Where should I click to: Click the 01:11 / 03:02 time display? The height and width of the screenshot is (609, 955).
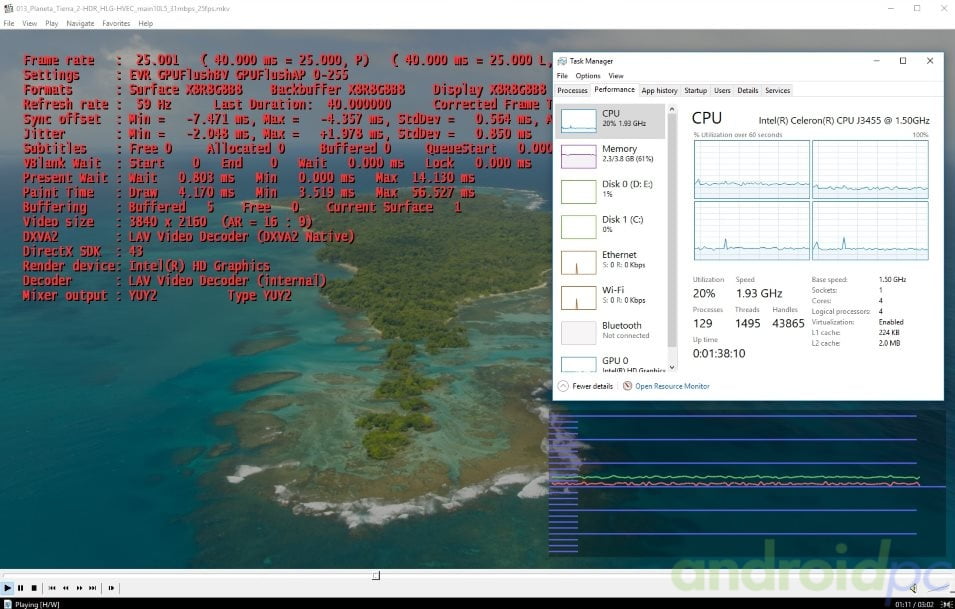pos(914,604)
